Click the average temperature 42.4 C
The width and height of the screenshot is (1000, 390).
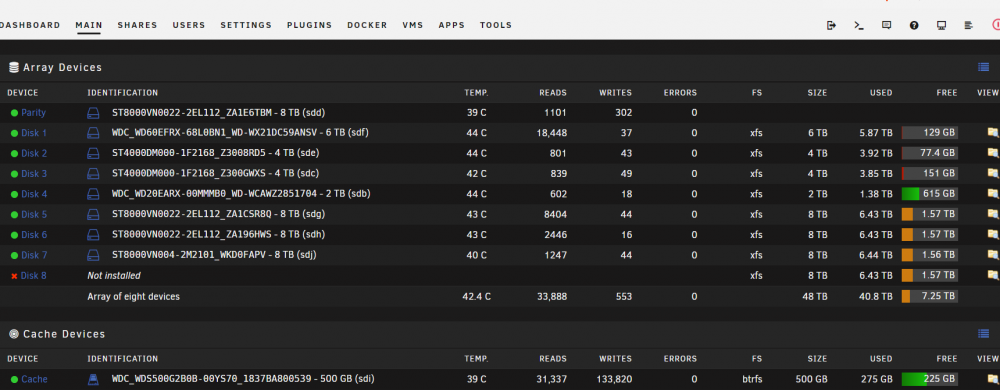(476, 296)
